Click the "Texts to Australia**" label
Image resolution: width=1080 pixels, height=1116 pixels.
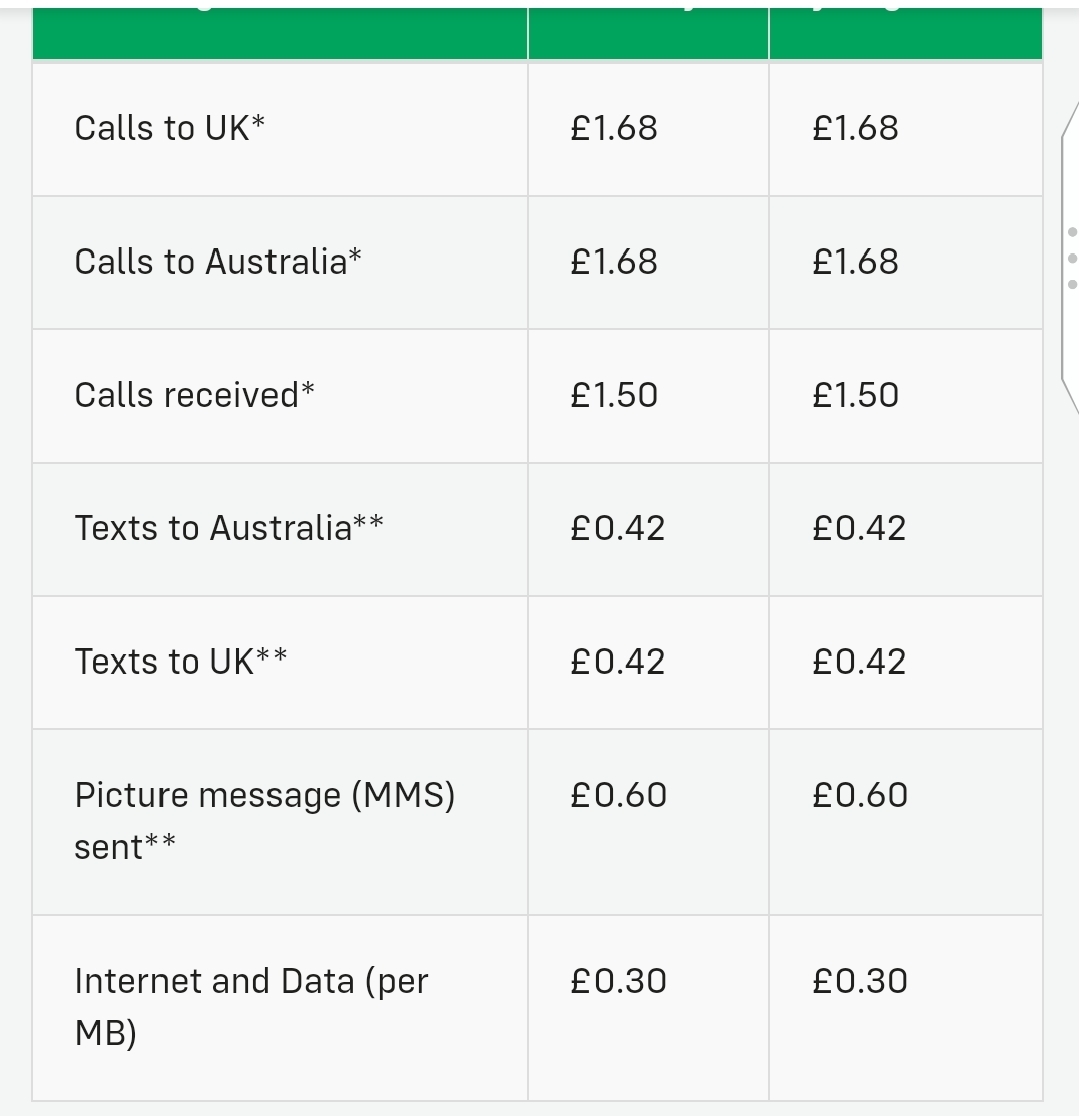point(229,528)
